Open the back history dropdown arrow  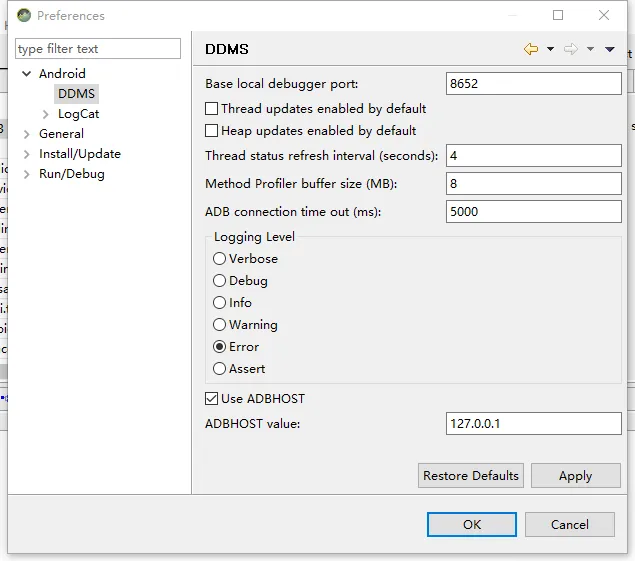click(x=550, y=49)
